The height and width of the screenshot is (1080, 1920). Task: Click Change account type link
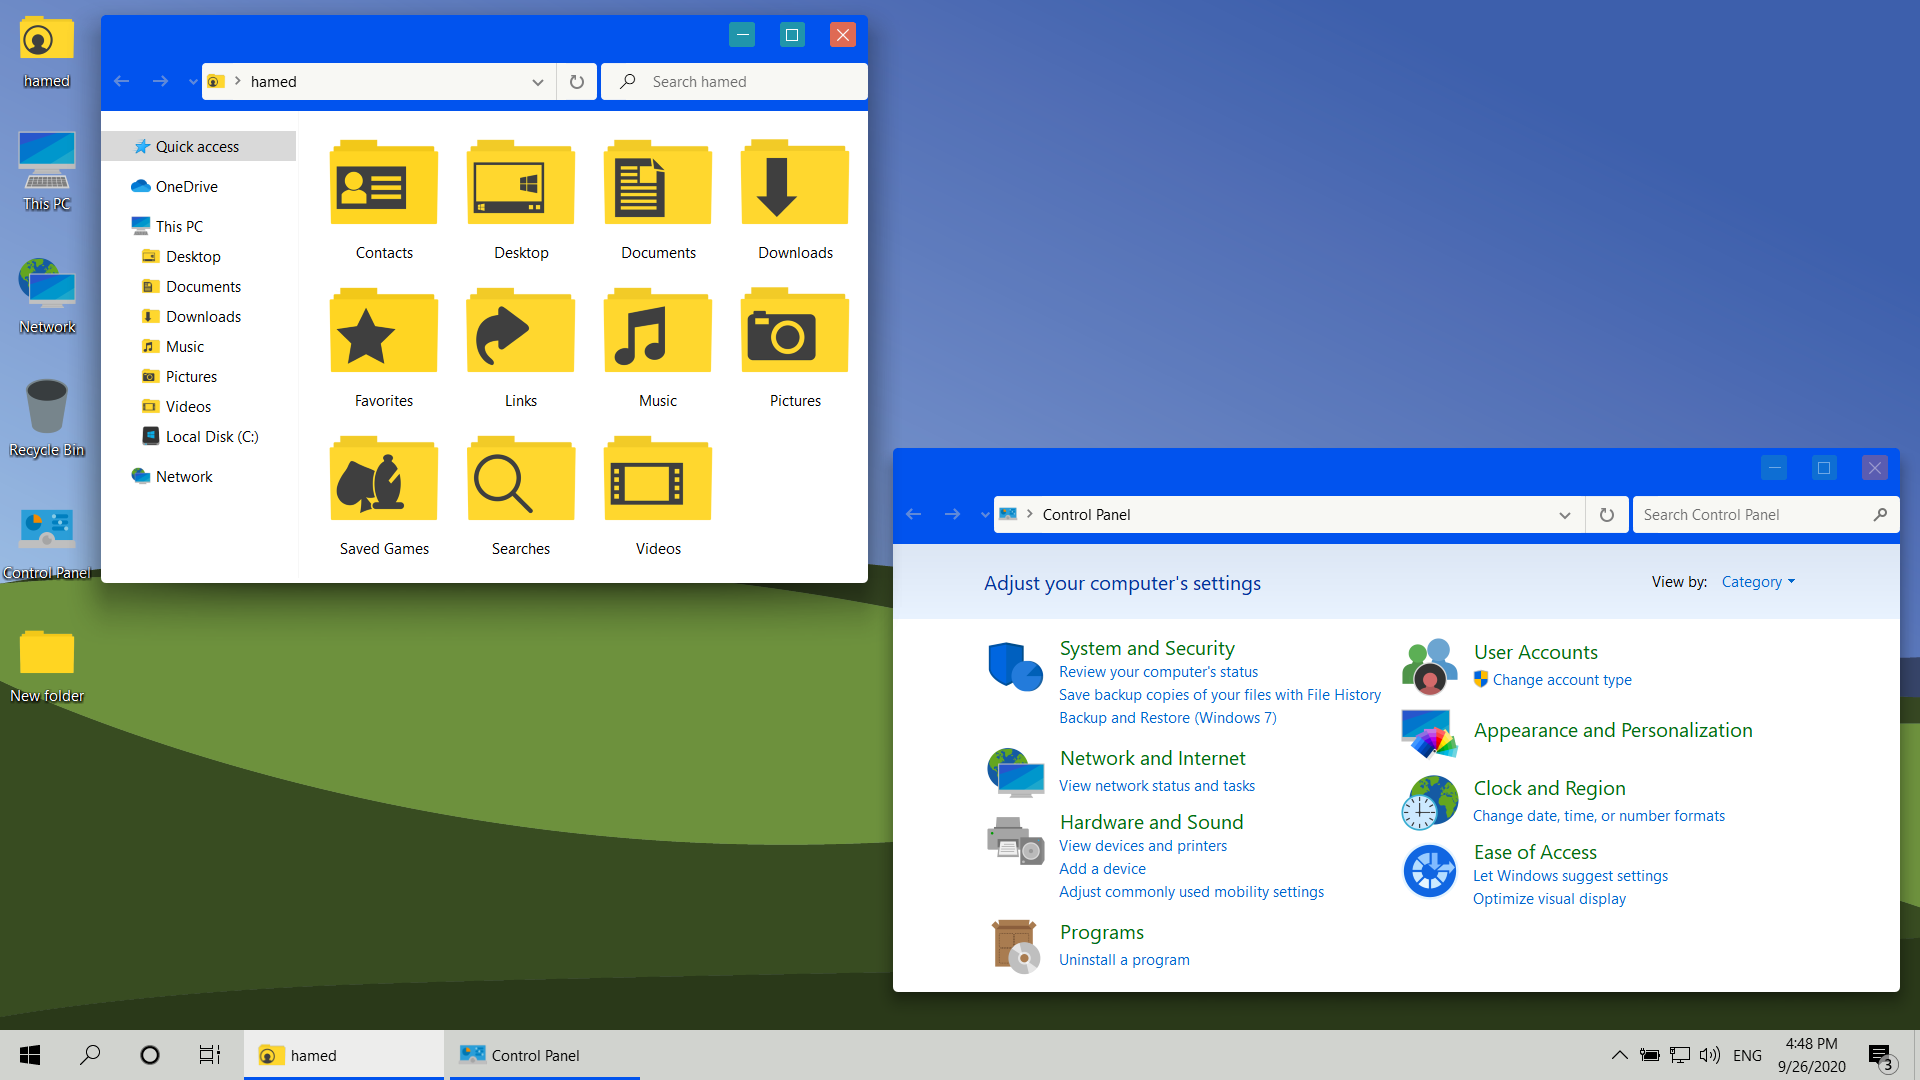[x=1562, y=679]
